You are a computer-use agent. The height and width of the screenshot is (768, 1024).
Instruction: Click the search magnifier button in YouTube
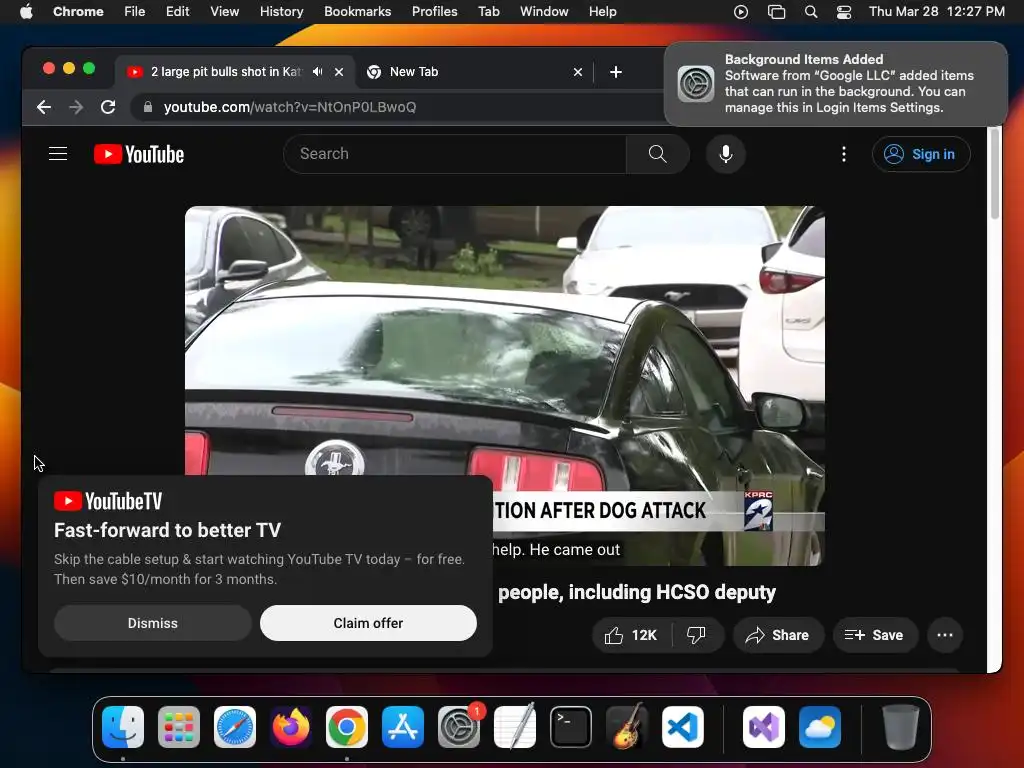pyautogui.click(x=658, y=154)
